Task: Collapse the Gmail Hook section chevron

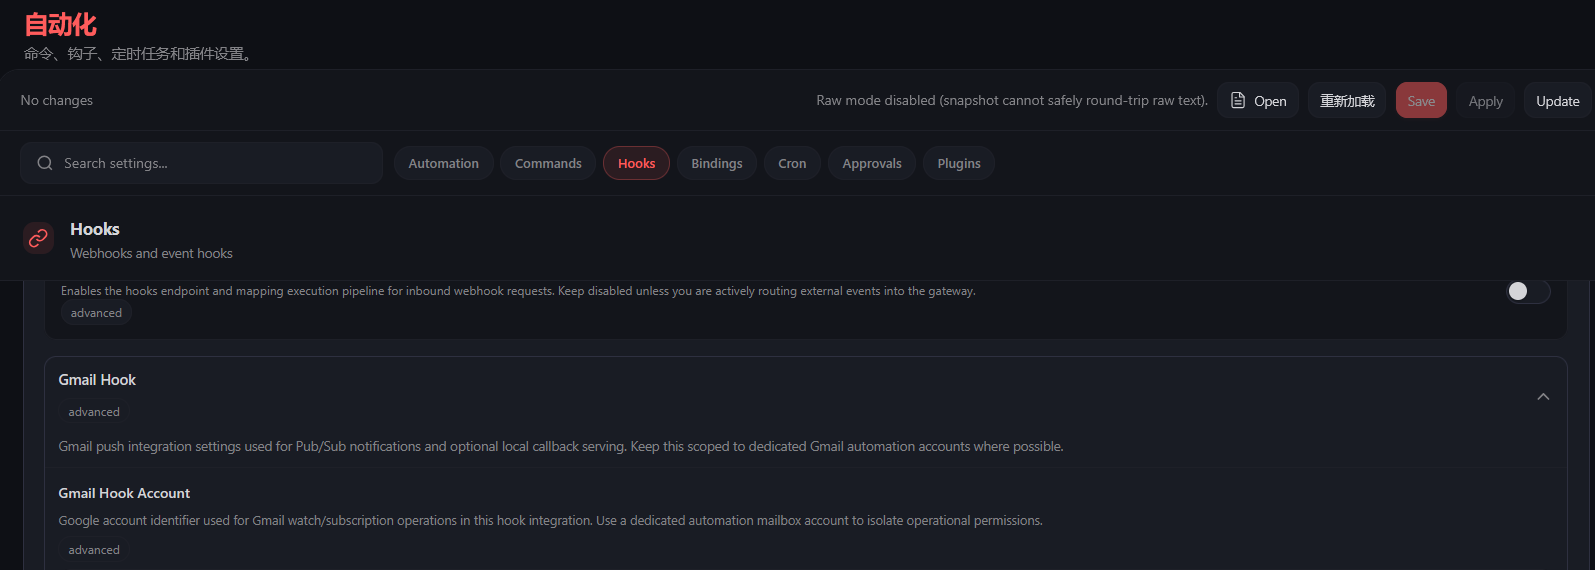Action: pos(1543,397)
